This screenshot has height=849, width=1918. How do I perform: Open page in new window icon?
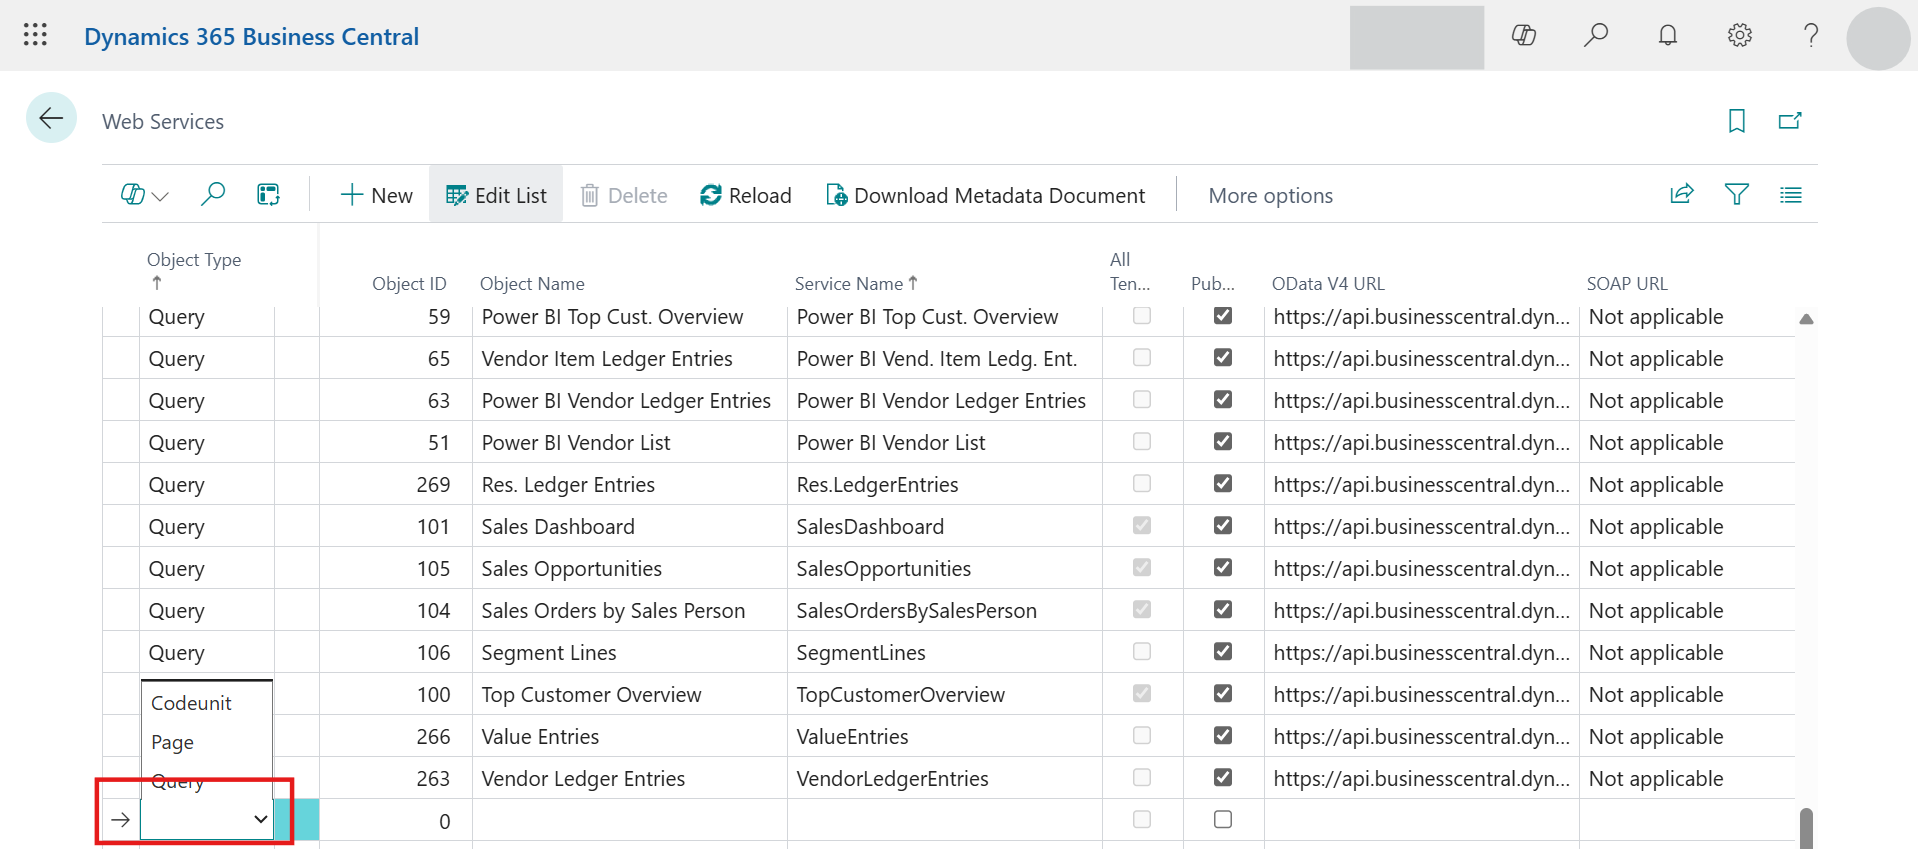(x=1789, y=121)
